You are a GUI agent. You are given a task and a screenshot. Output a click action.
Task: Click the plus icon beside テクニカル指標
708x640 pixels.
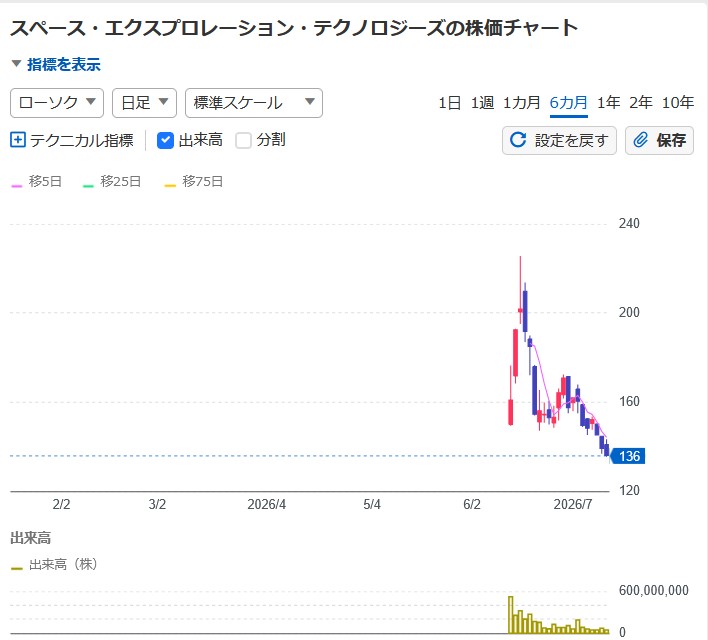(x=18, y=140)
